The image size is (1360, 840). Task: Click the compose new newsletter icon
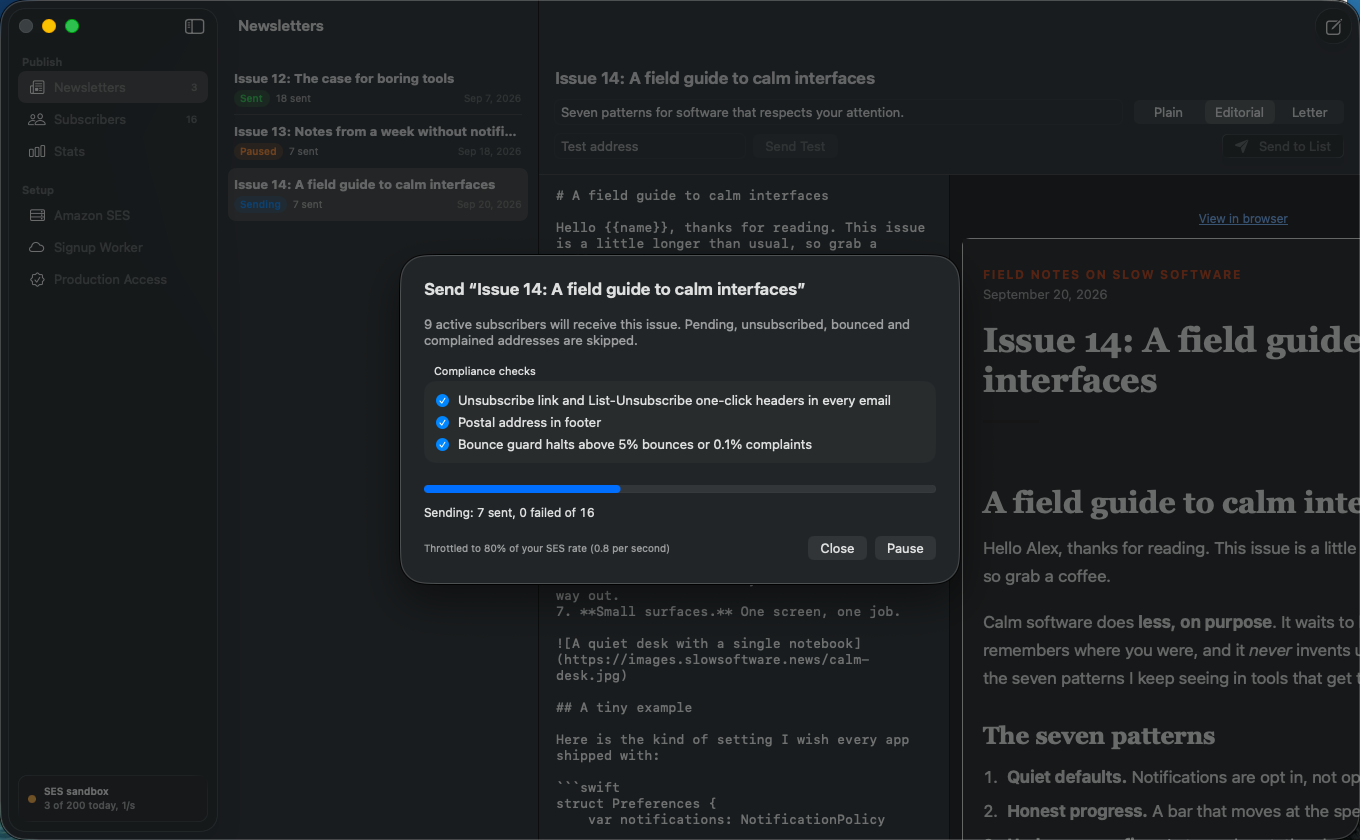coord(1333,27)
